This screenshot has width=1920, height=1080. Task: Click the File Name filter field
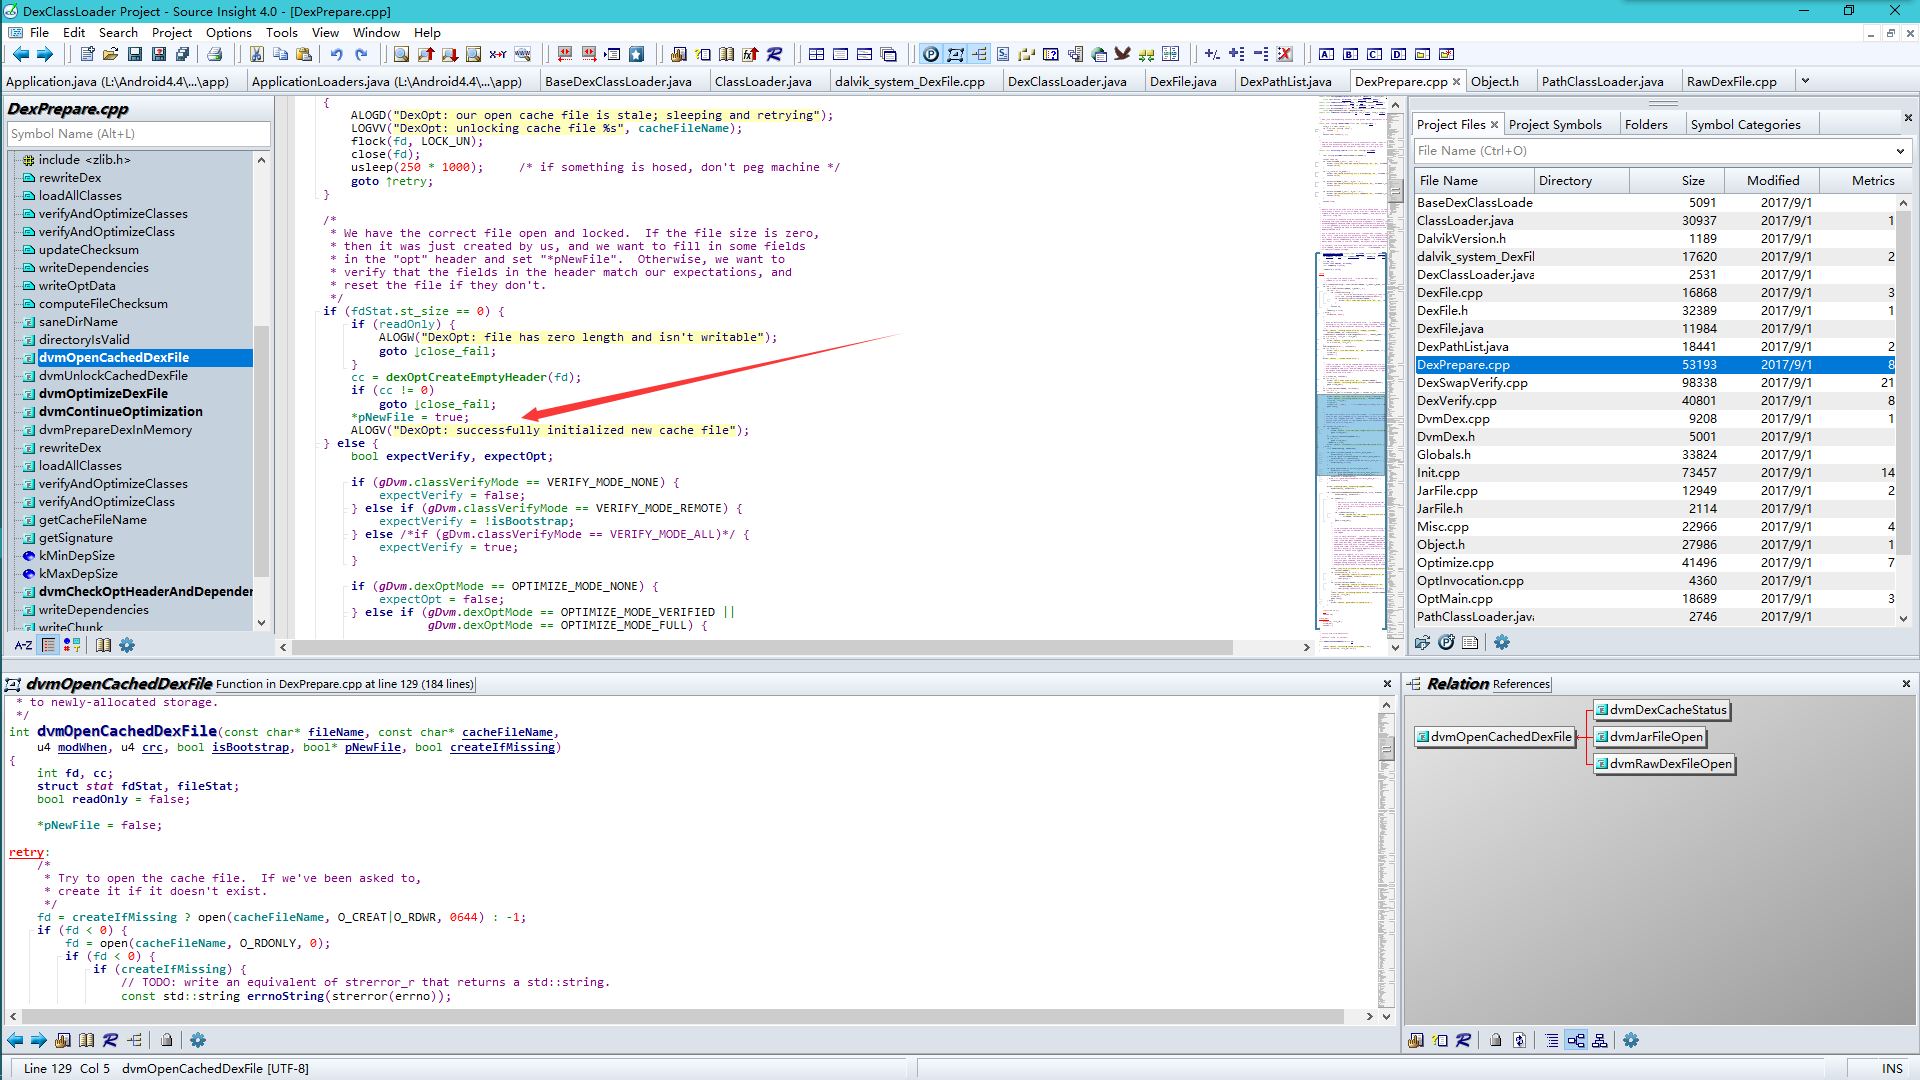pyautogui.click(x=1652, y=151)
